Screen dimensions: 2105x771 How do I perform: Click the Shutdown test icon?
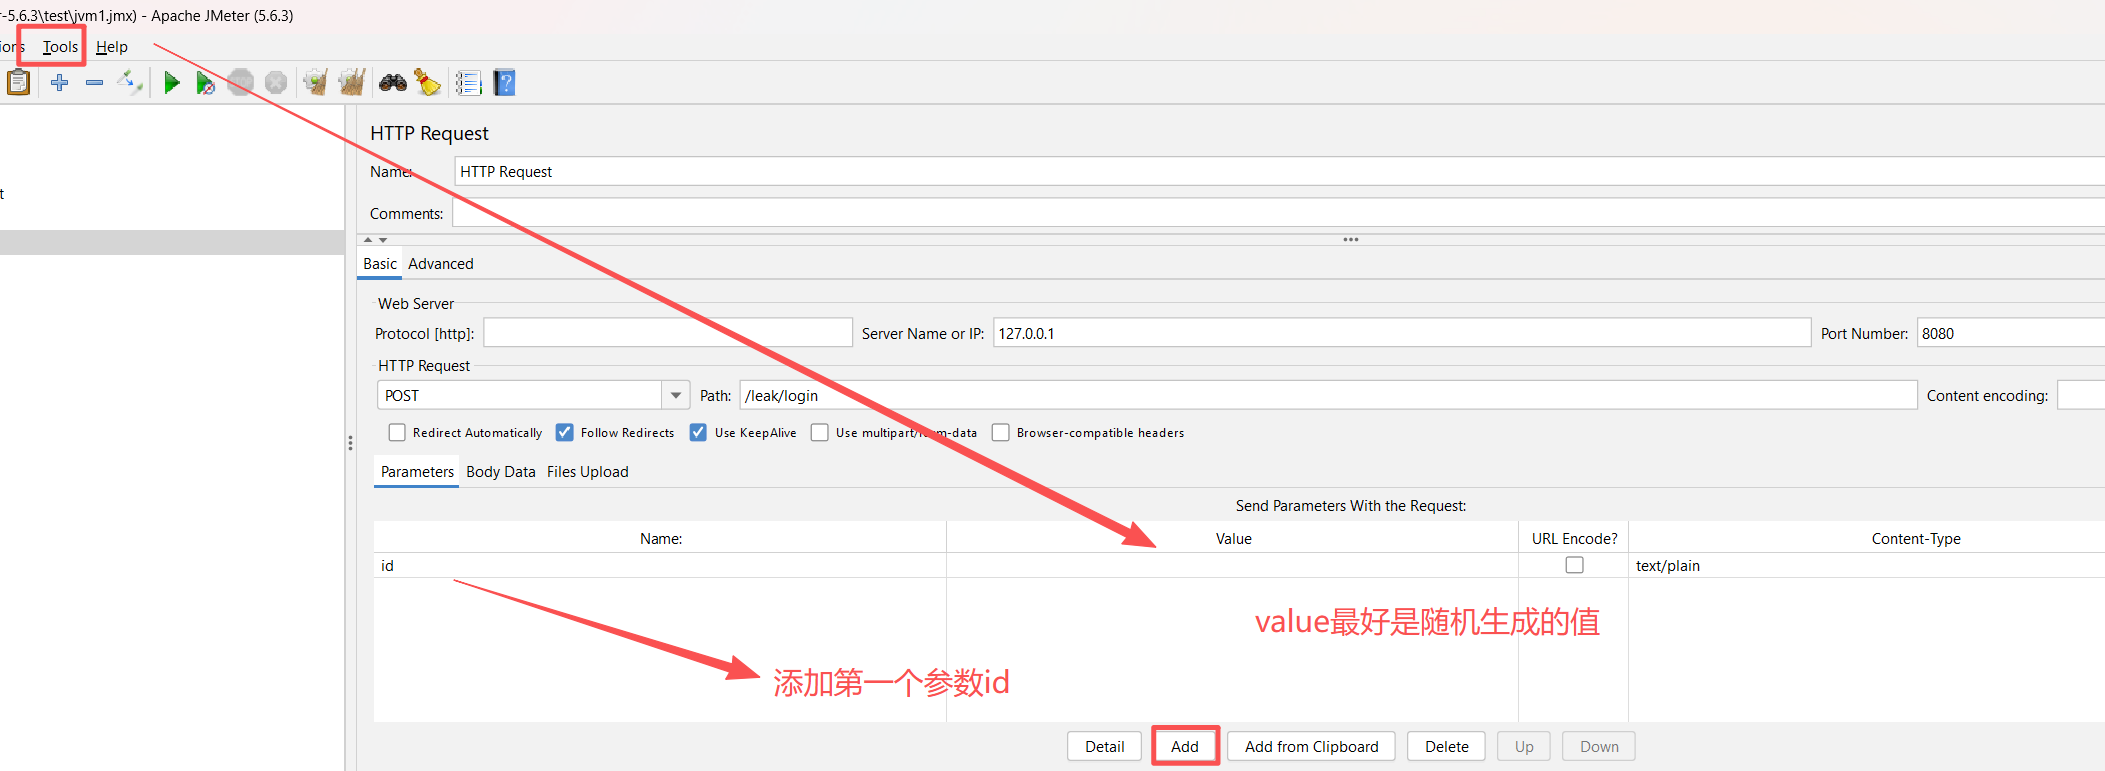[276, 83]
